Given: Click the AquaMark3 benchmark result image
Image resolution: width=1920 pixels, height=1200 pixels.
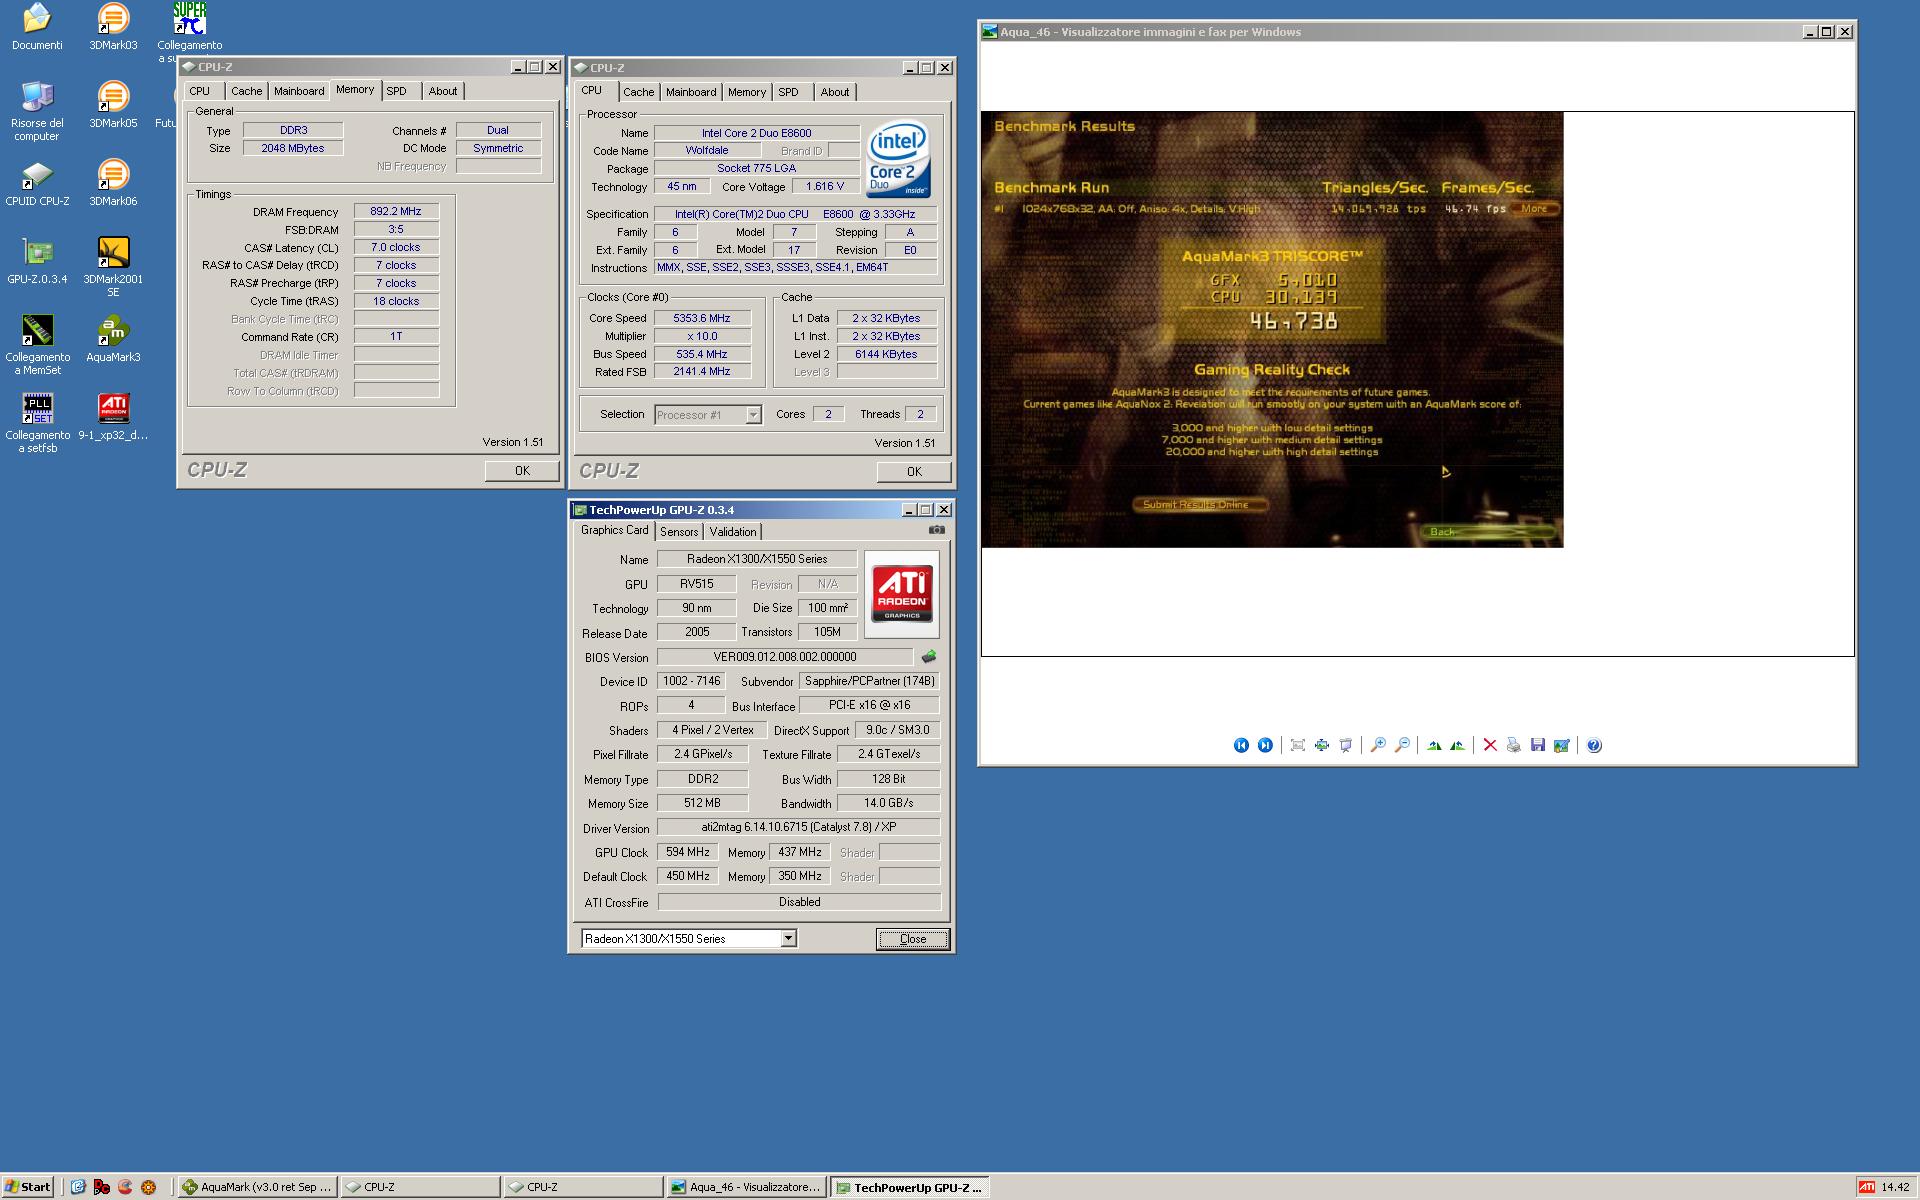Looking at the screenshot, I should pos(1272,329).
